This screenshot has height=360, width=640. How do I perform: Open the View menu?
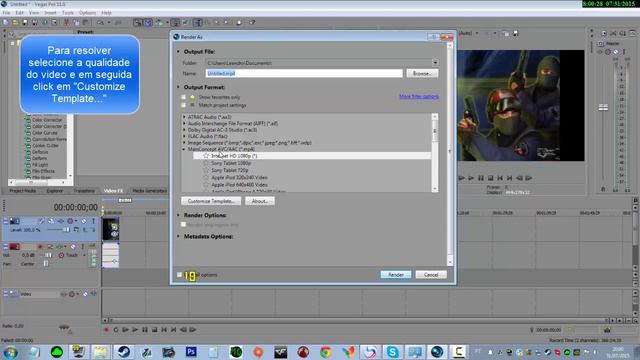point(34,13)
